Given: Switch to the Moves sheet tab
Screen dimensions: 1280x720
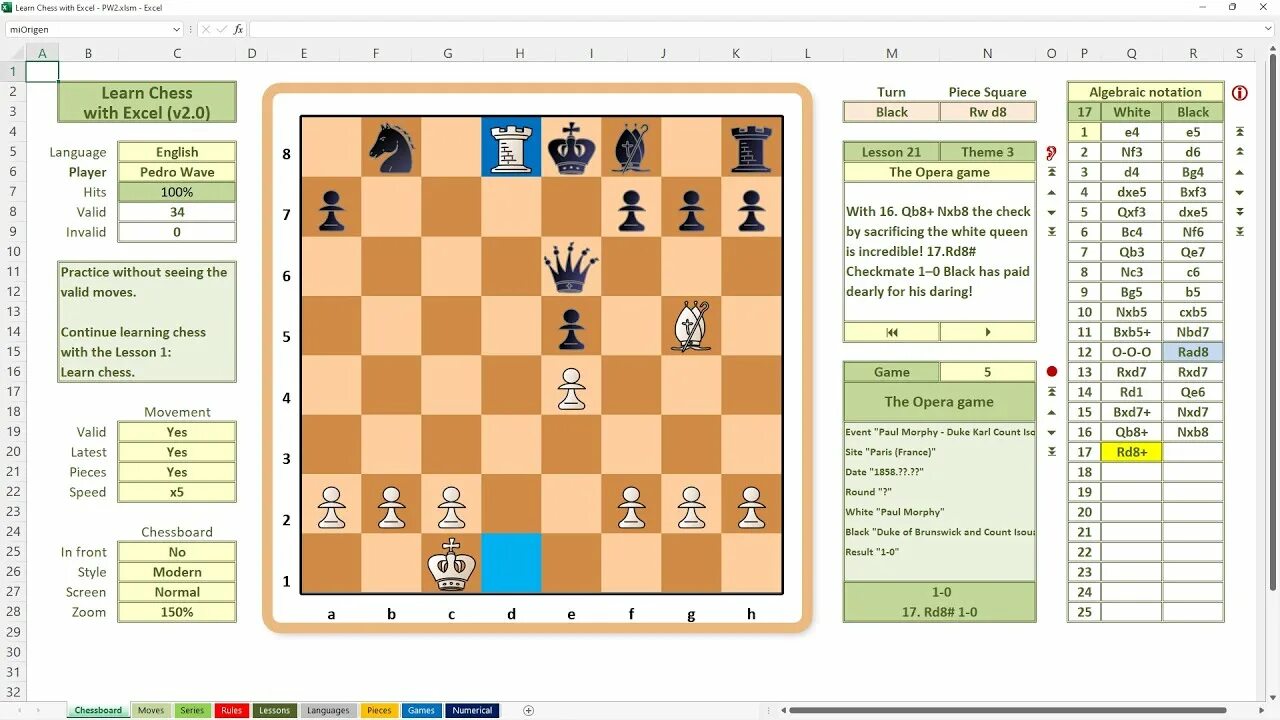Looking at the screenshot, I should point(151,711).
